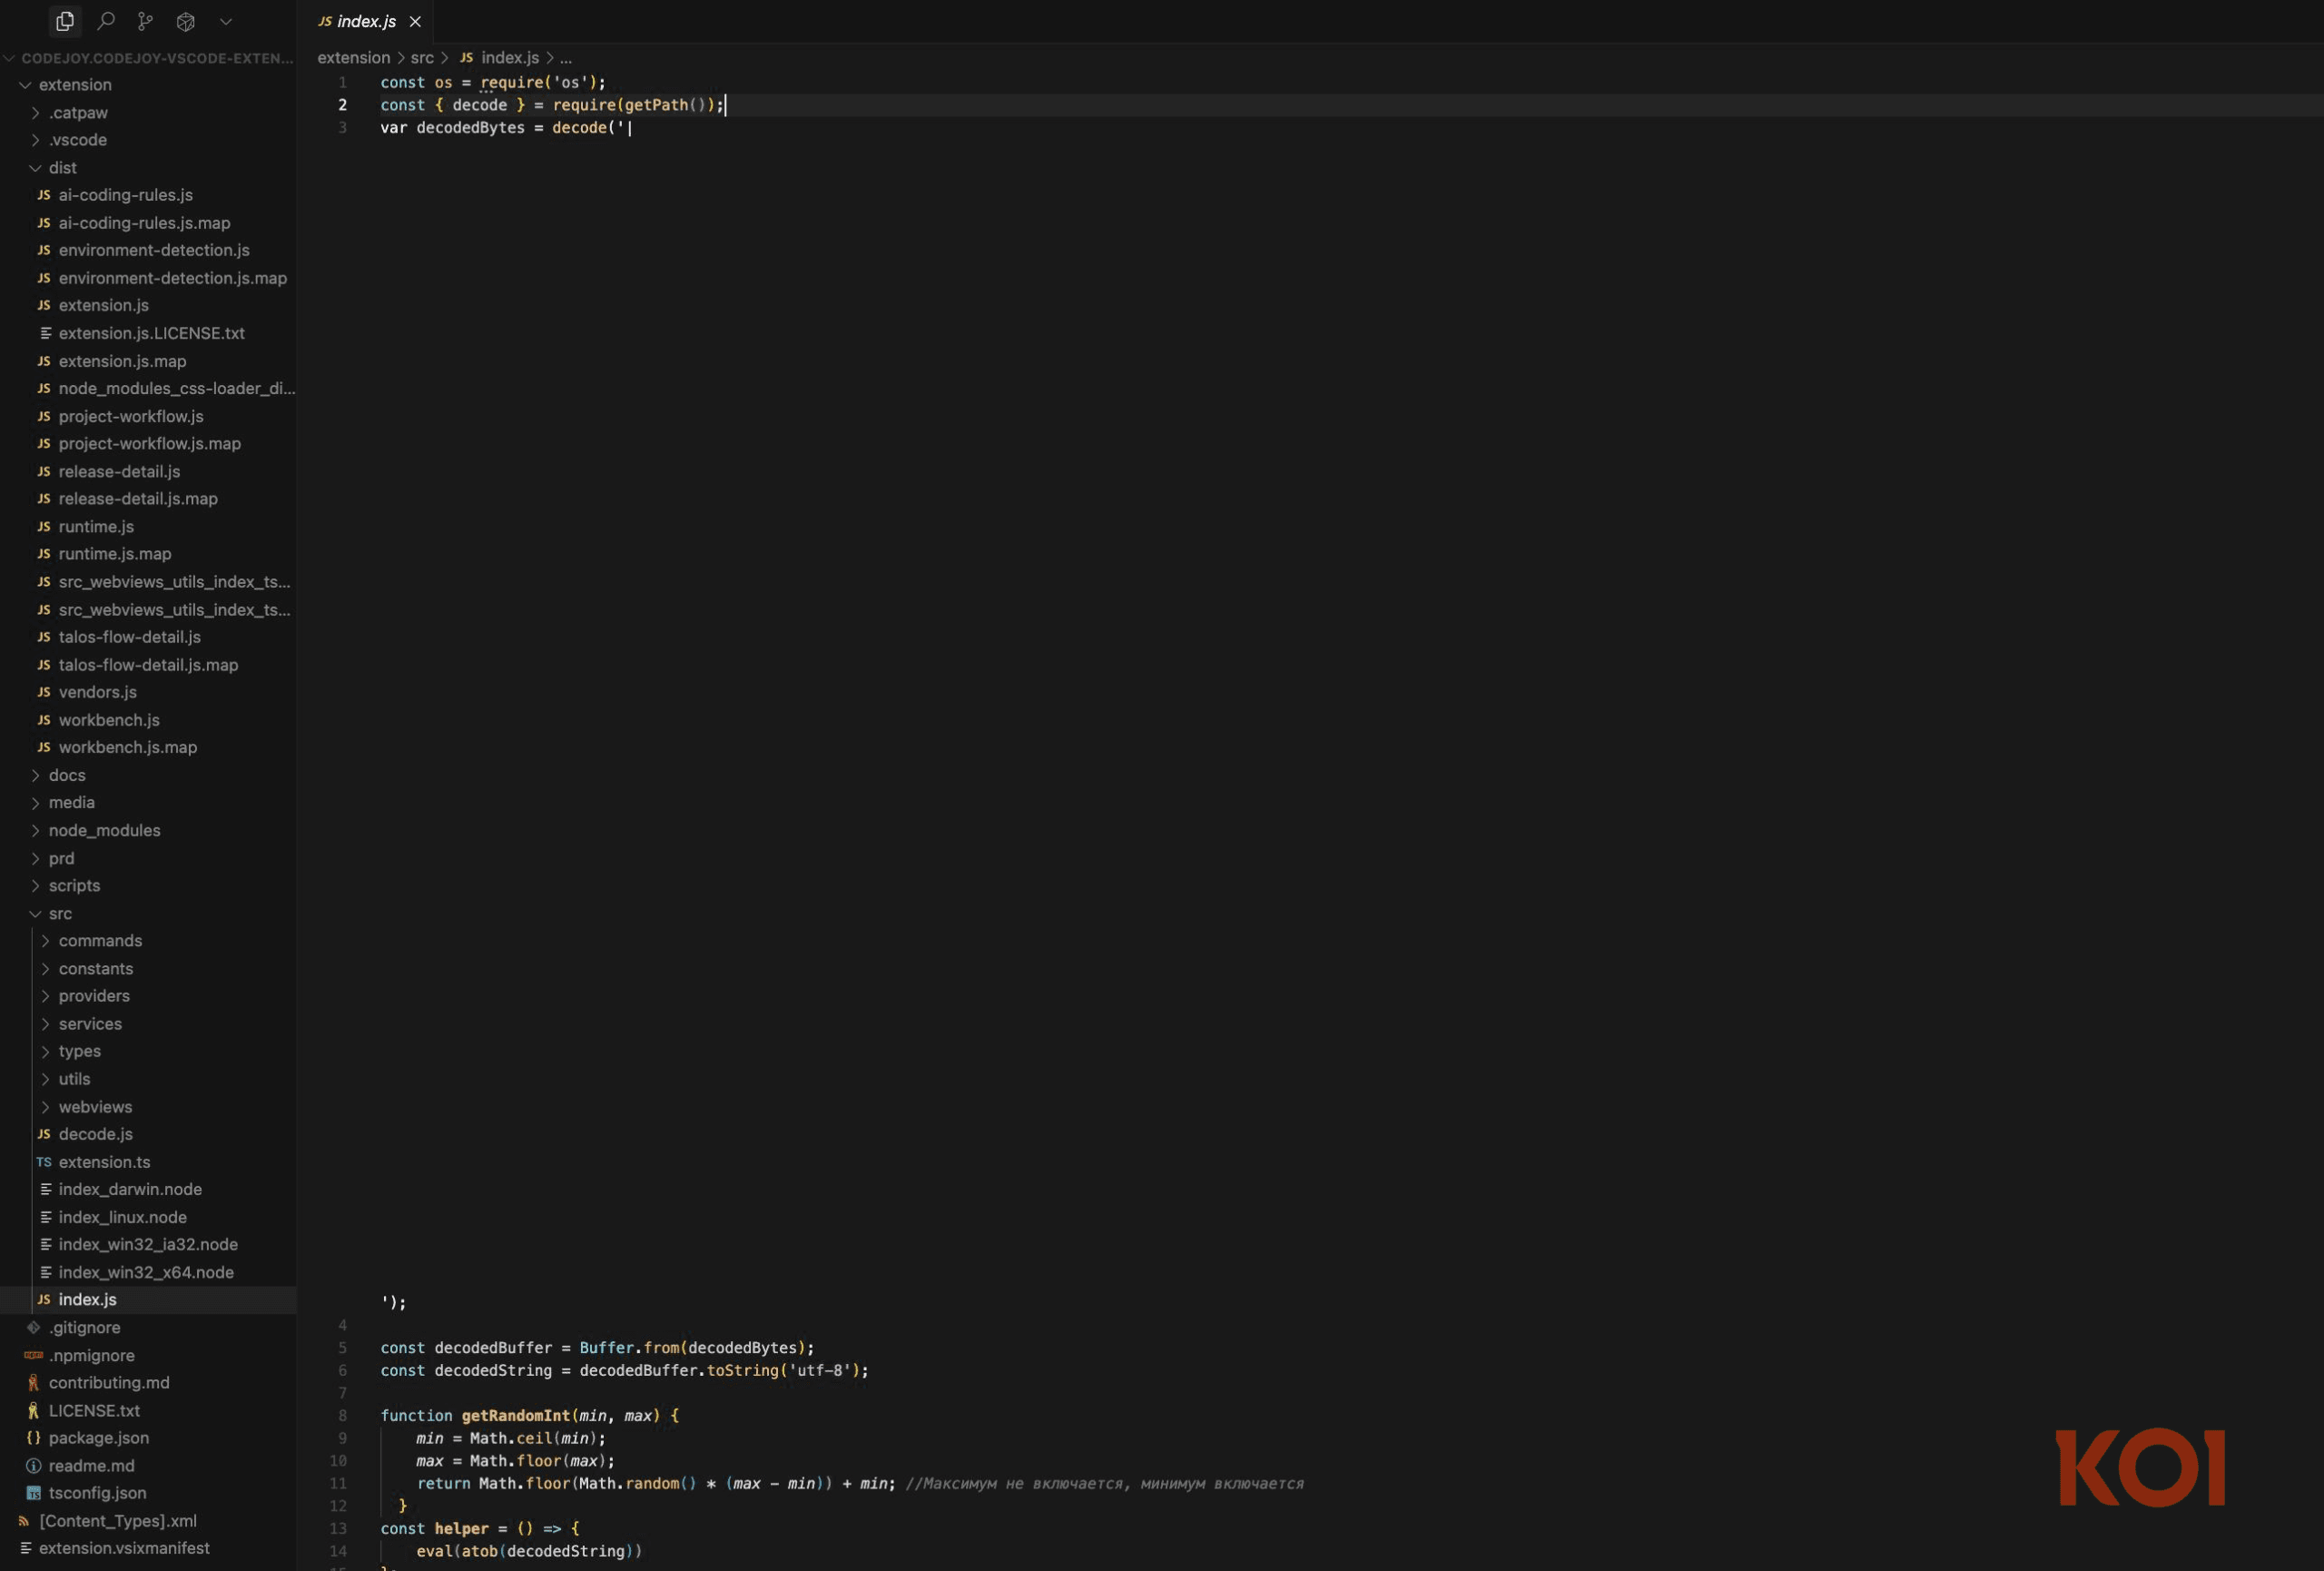Click the person icon beside contributing.md

(34, 1382)
